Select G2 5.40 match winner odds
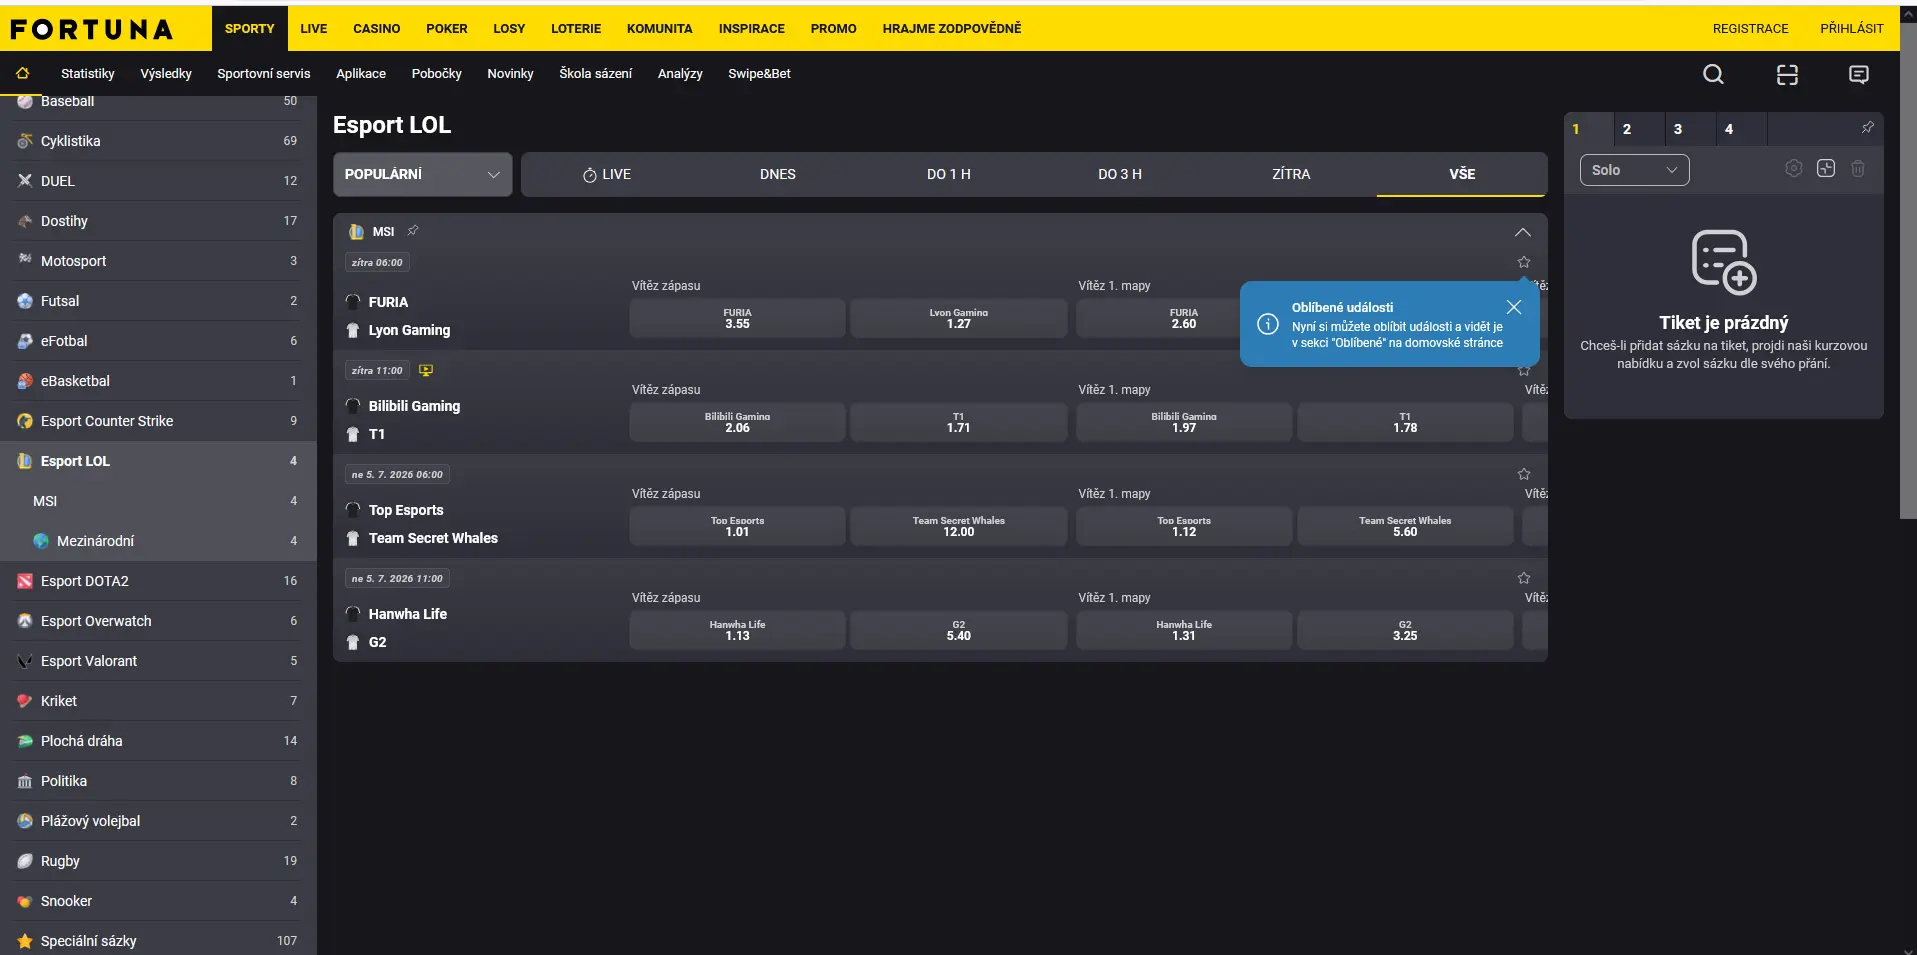This screenshot has width=1917, height=955. coord(959,630)
